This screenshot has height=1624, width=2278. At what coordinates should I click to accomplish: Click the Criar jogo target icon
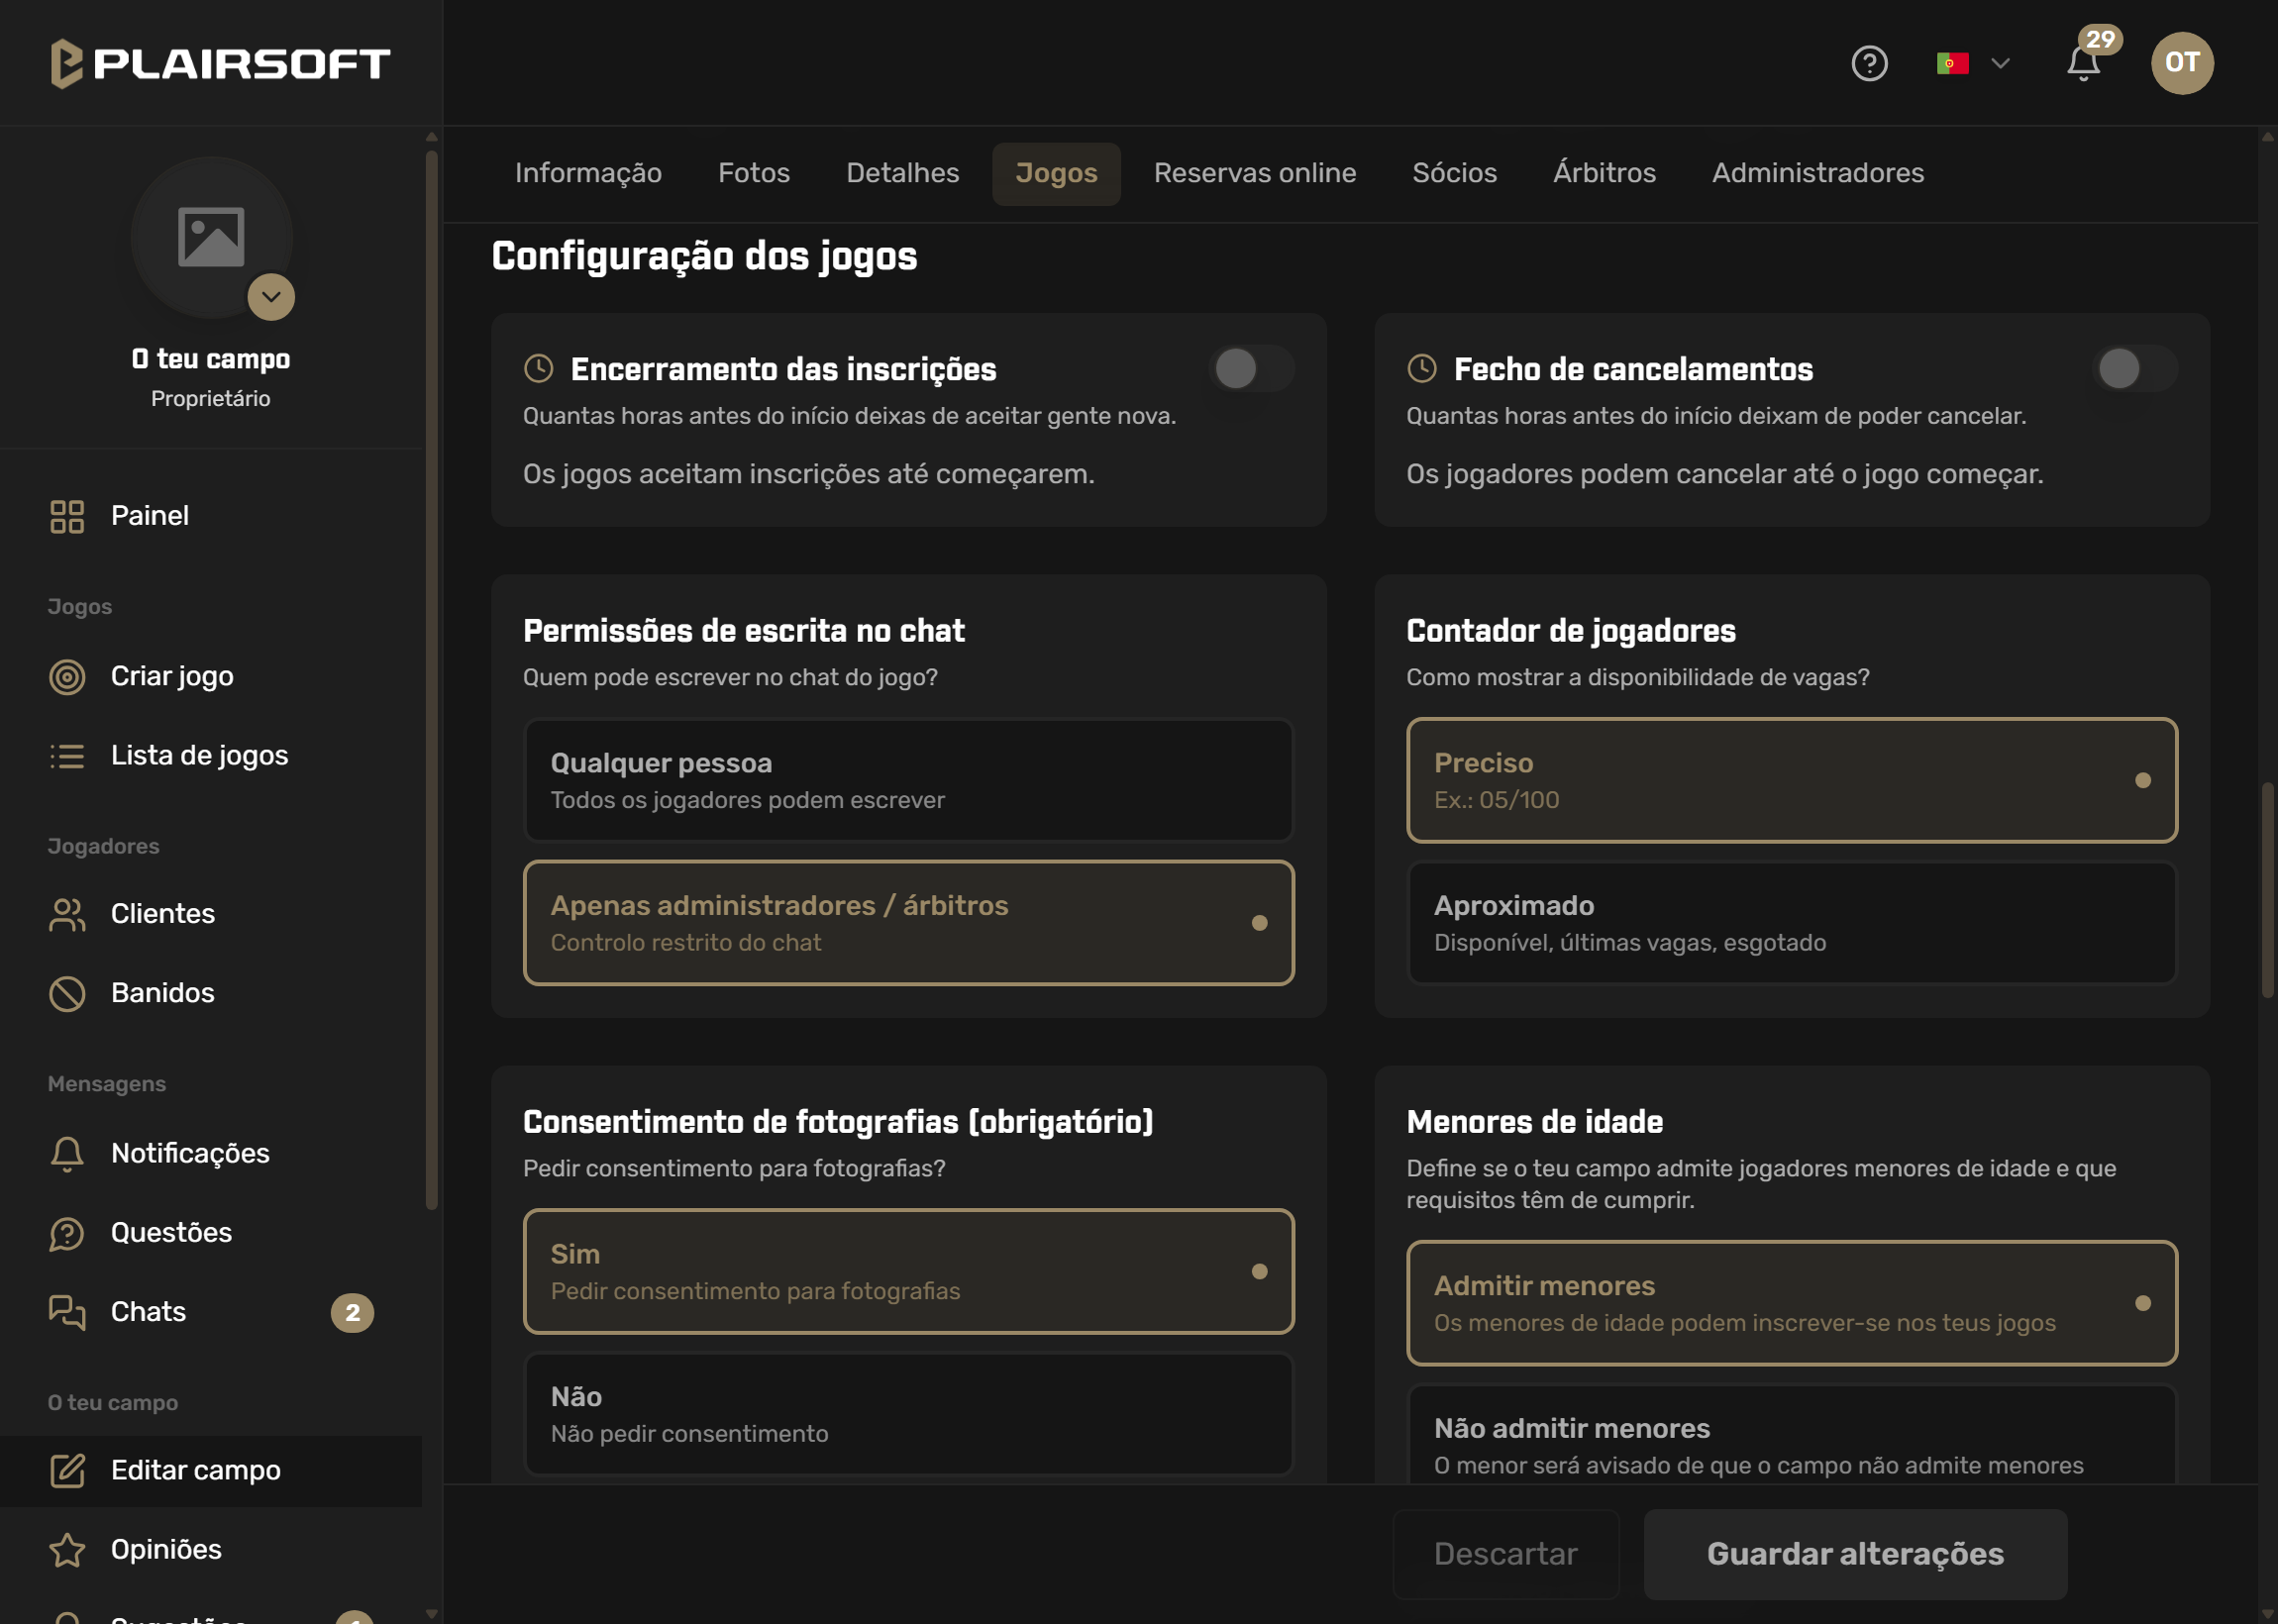pyautogui.click(x=67, y=677)
